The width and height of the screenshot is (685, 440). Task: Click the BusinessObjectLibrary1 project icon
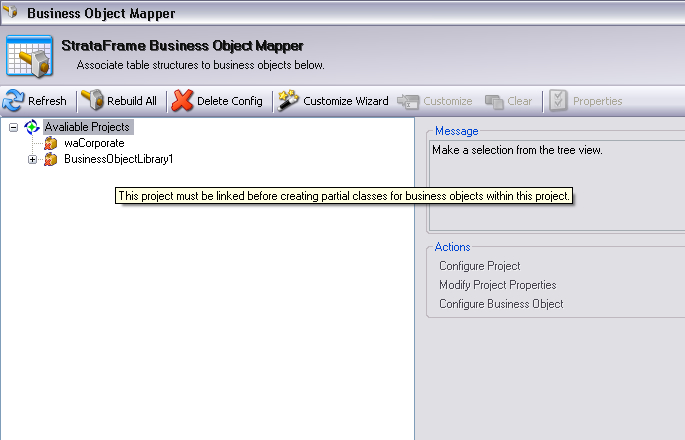pos(51,160)
